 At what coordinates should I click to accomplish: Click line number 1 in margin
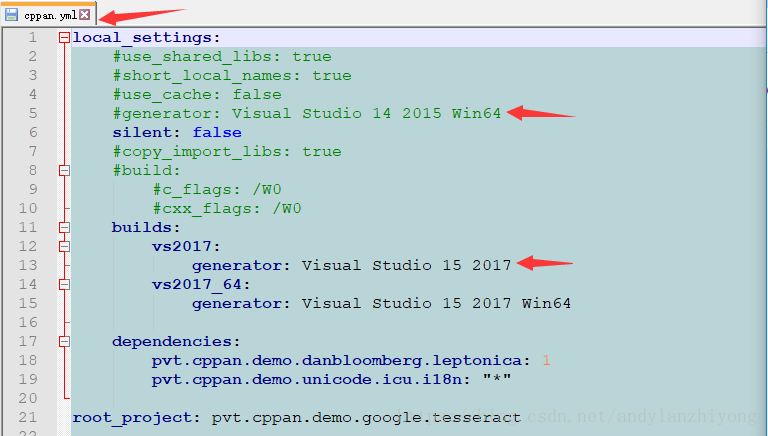tap(33, 38)
